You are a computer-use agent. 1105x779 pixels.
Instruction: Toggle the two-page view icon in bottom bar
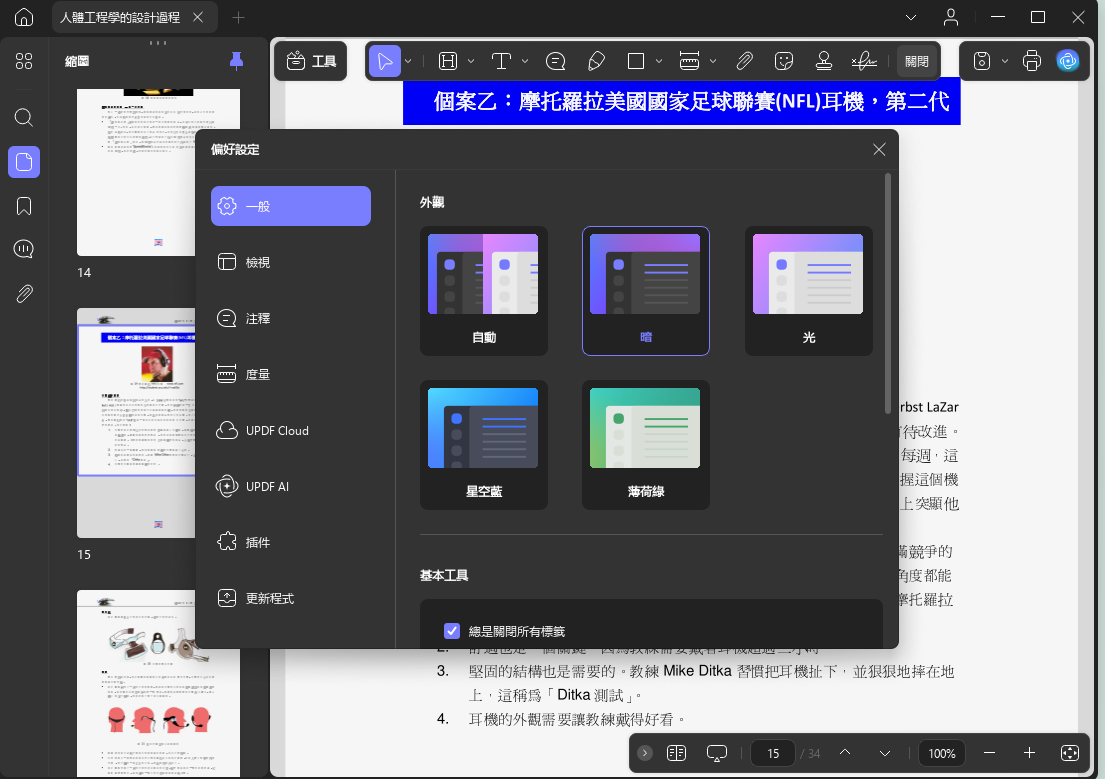tap(677, 753)
